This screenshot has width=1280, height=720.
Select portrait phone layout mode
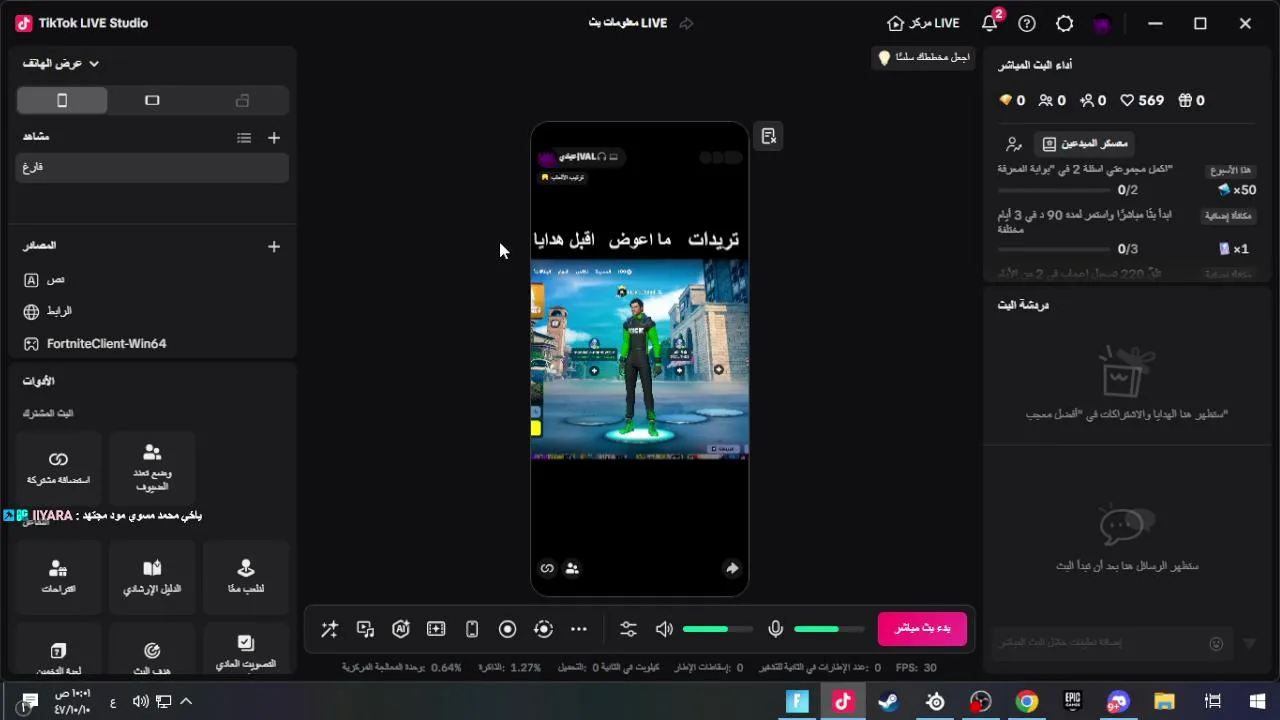(62, 100)
